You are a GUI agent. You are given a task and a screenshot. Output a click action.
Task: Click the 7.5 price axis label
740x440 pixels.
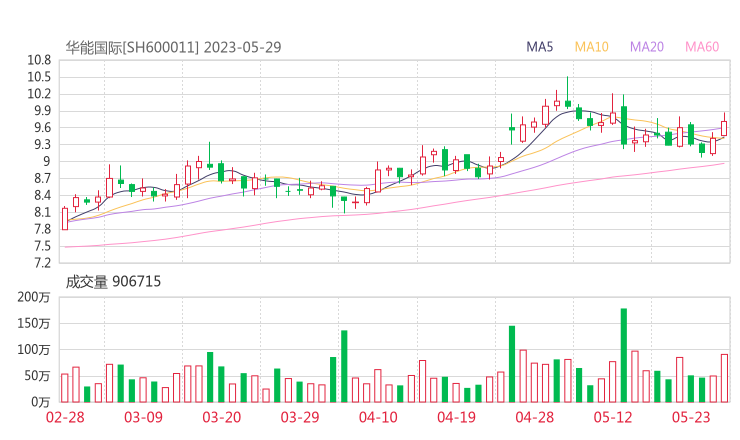(x=42, y=246)
